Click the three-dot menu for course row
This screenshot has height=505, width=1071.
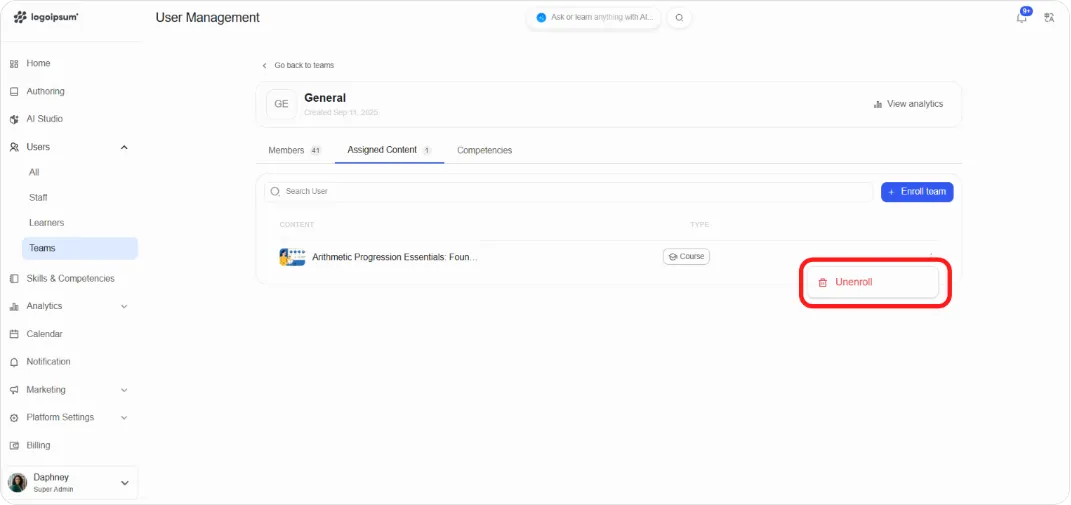[930, 255]
